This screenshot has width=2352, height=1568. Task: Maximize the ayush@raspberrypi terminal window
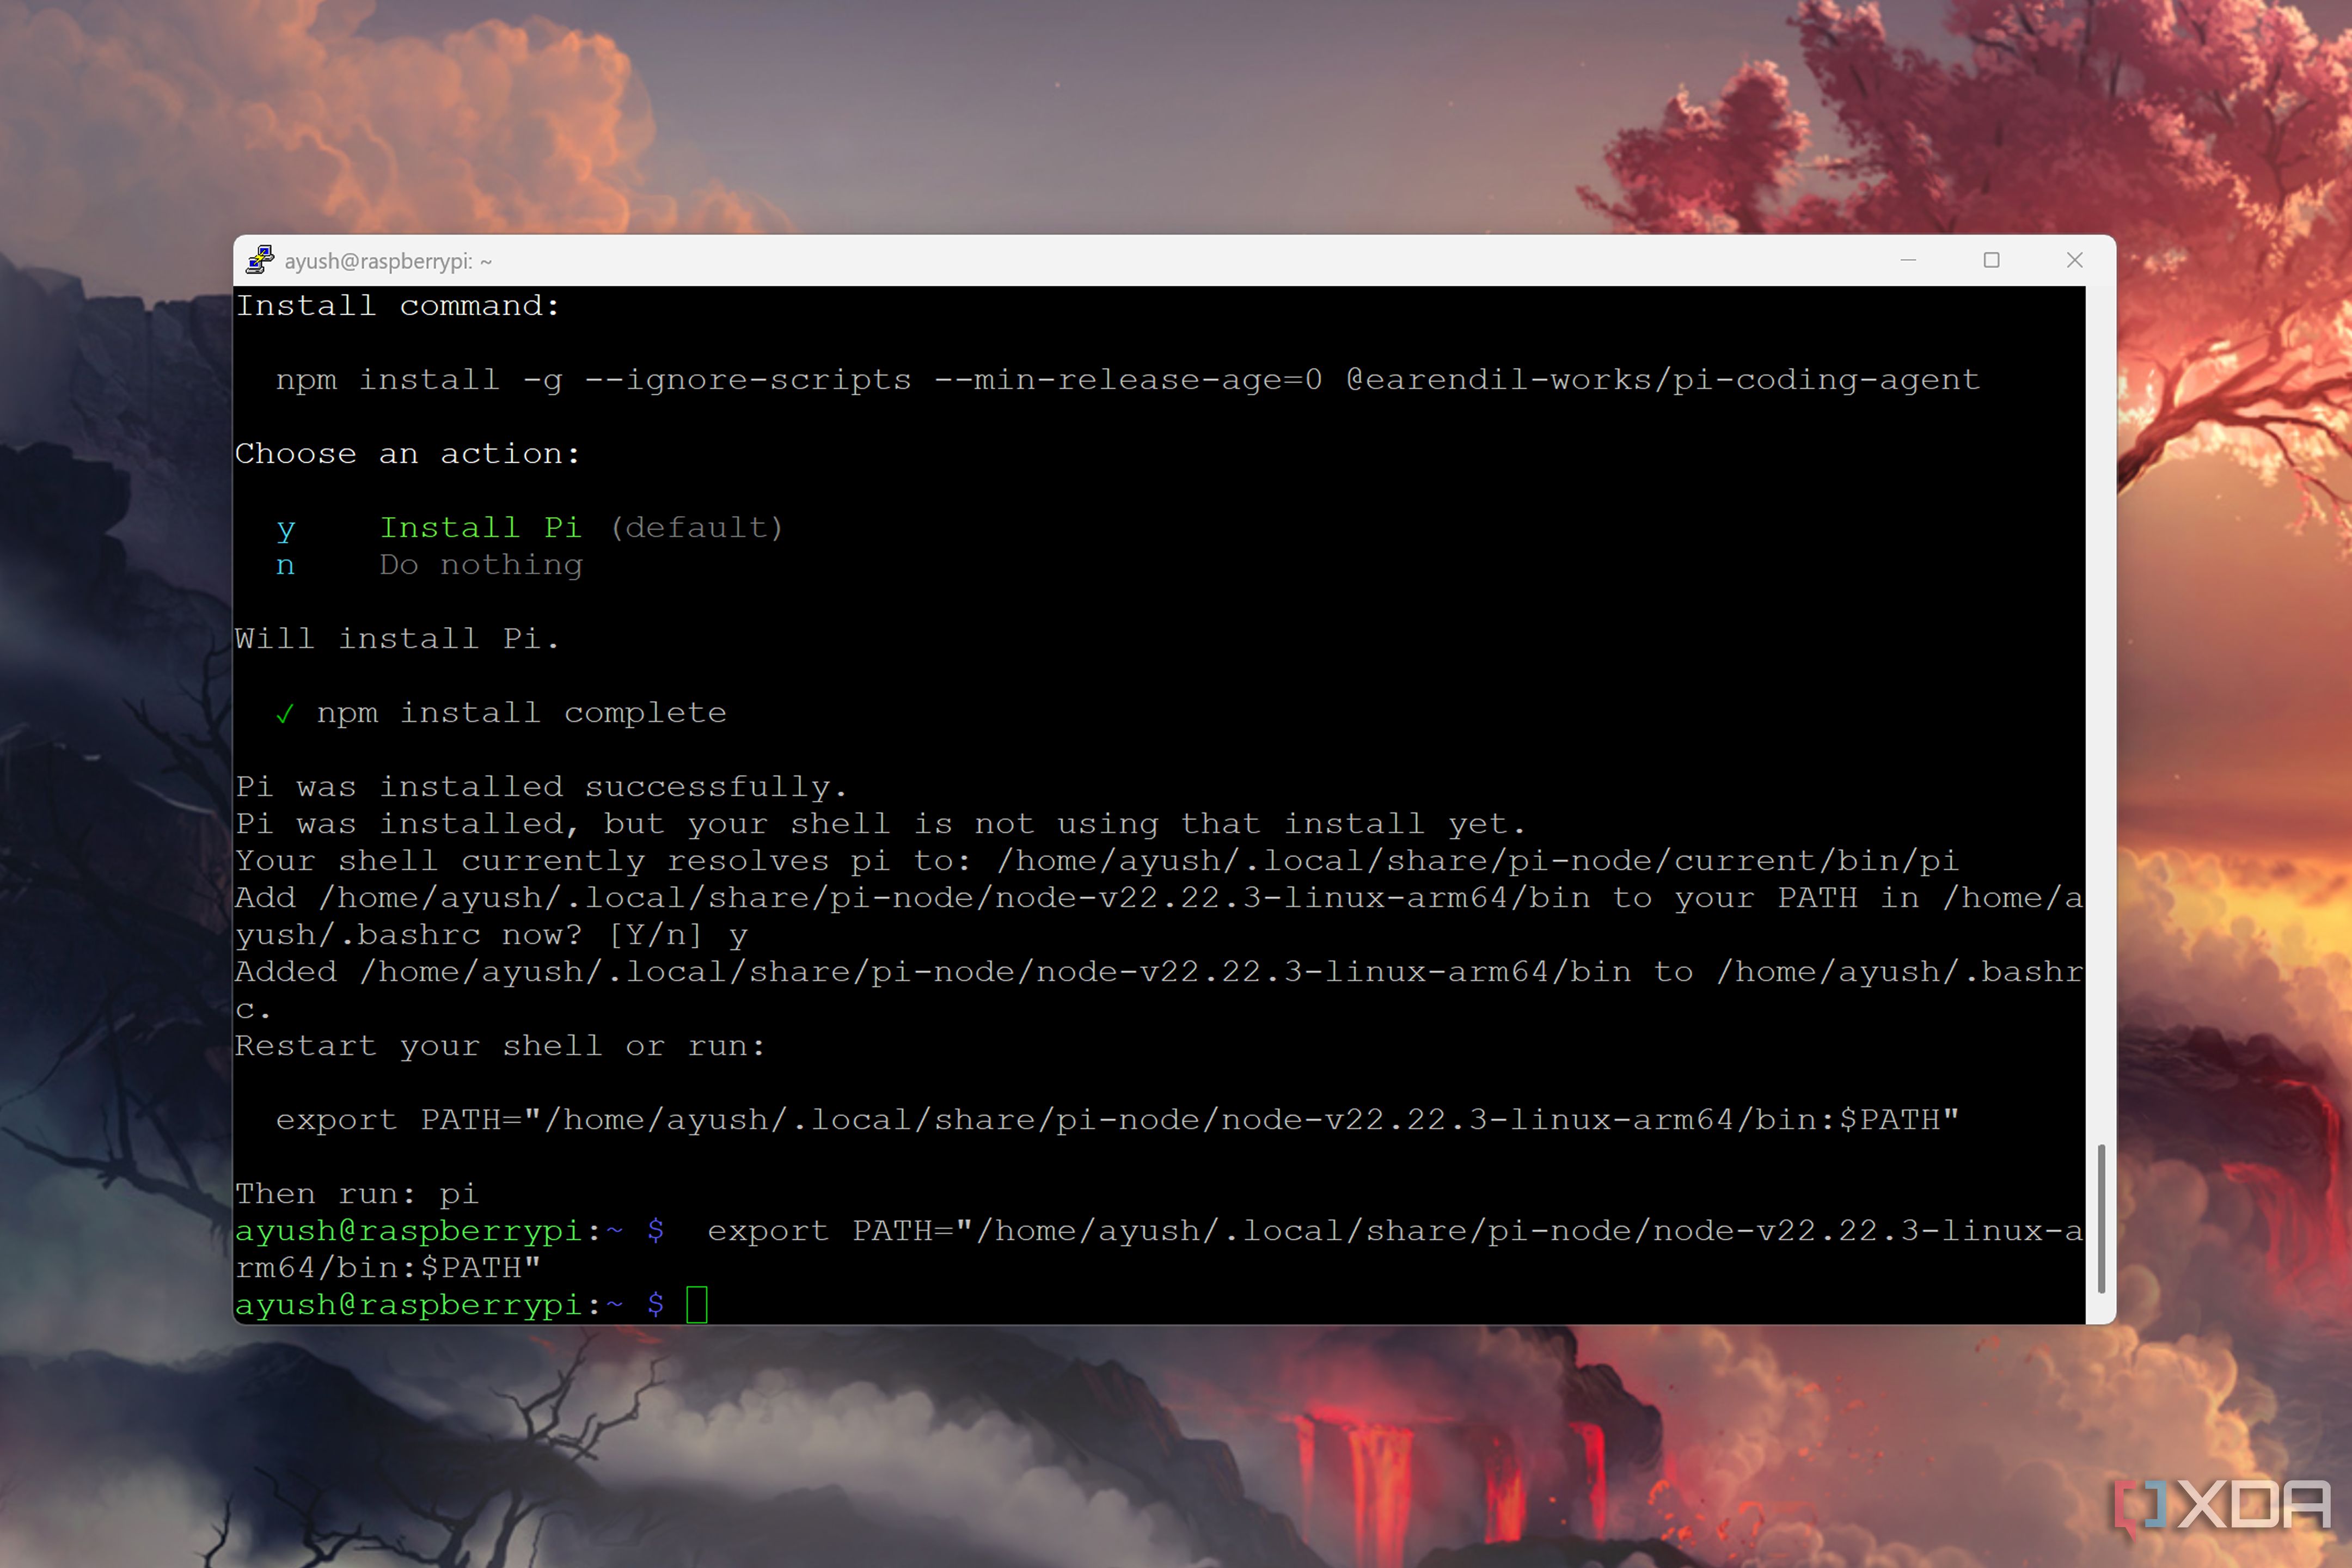pyautogui.click(x=1991, y=260)
